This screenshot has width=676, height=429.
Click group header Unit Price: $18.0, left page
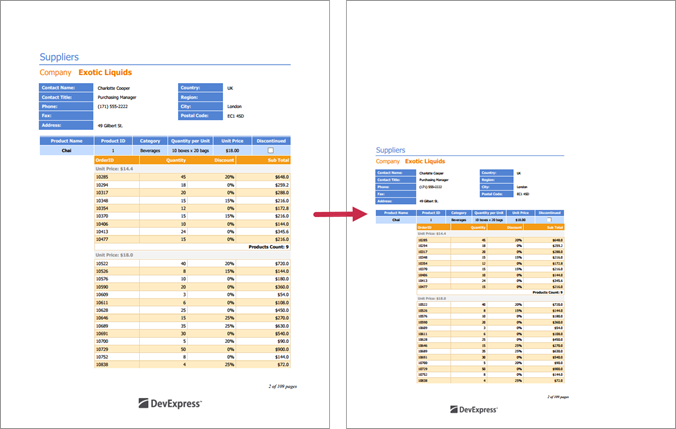114,255
